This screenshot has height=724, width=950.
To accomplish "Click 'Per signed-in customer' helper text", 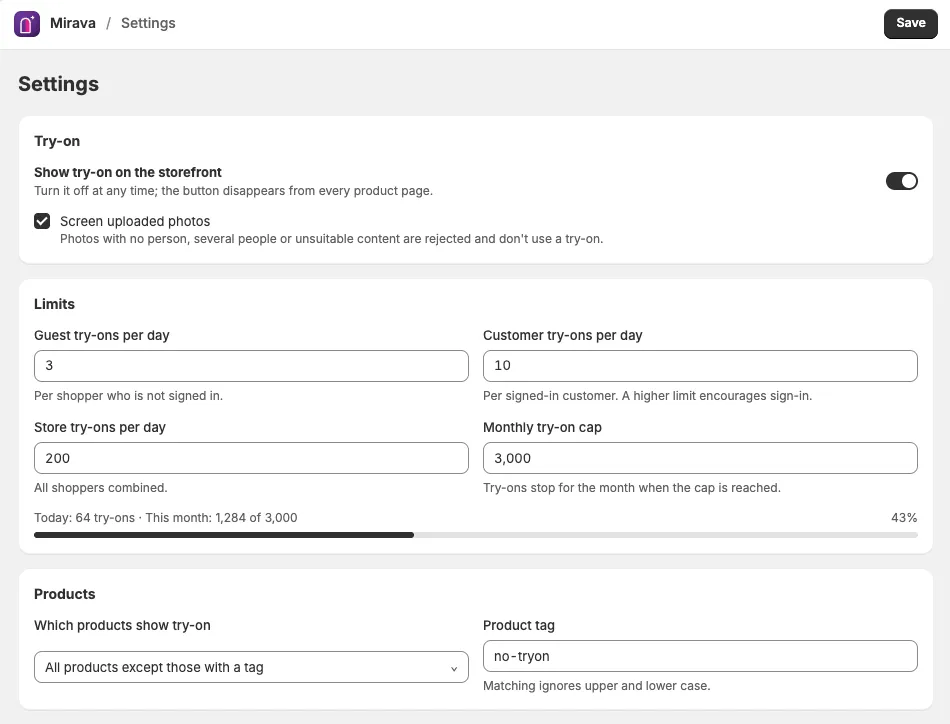I will tap(647, 396).
